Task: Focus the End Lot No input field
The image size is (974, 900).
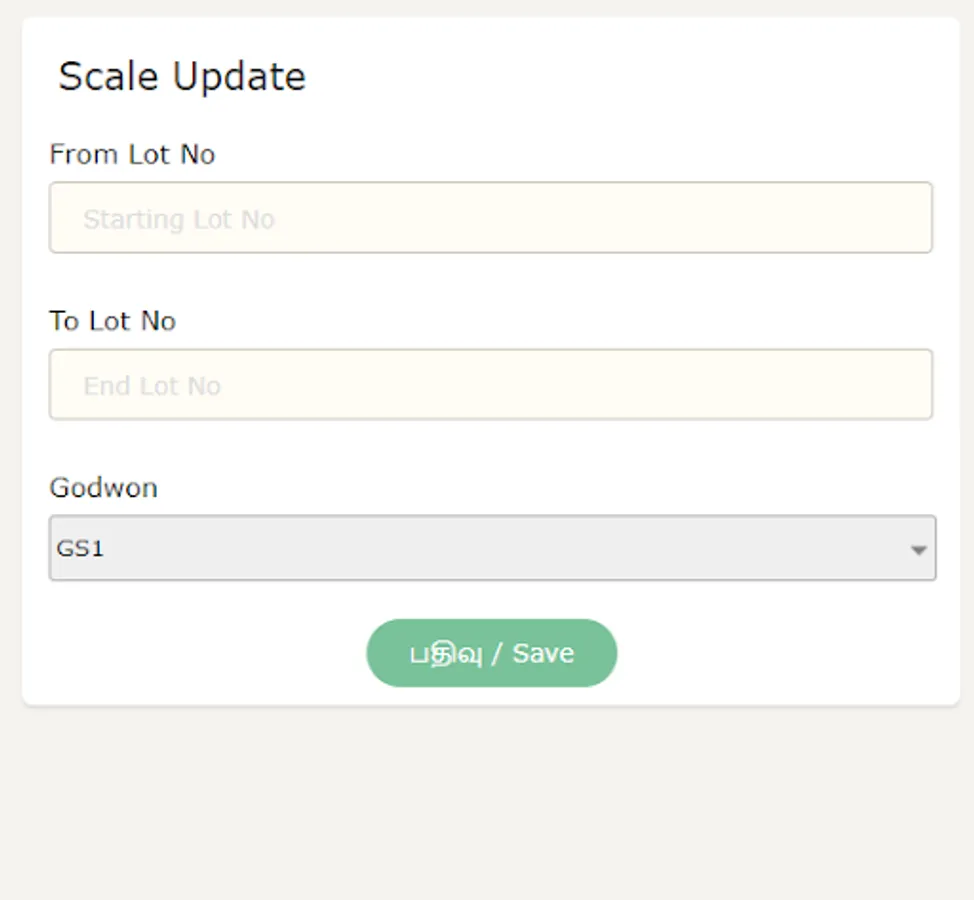Action: (490, 385)
